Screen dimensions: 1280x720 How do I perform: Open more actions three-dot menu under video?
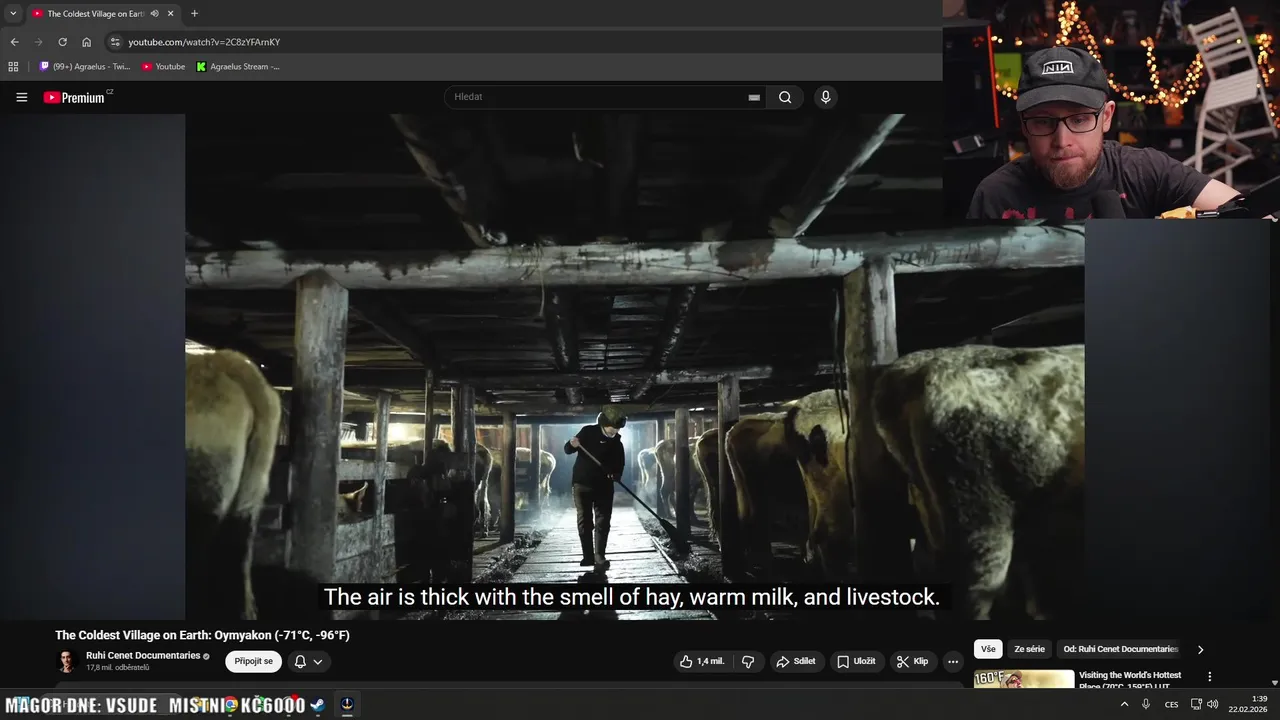point(953,661)
